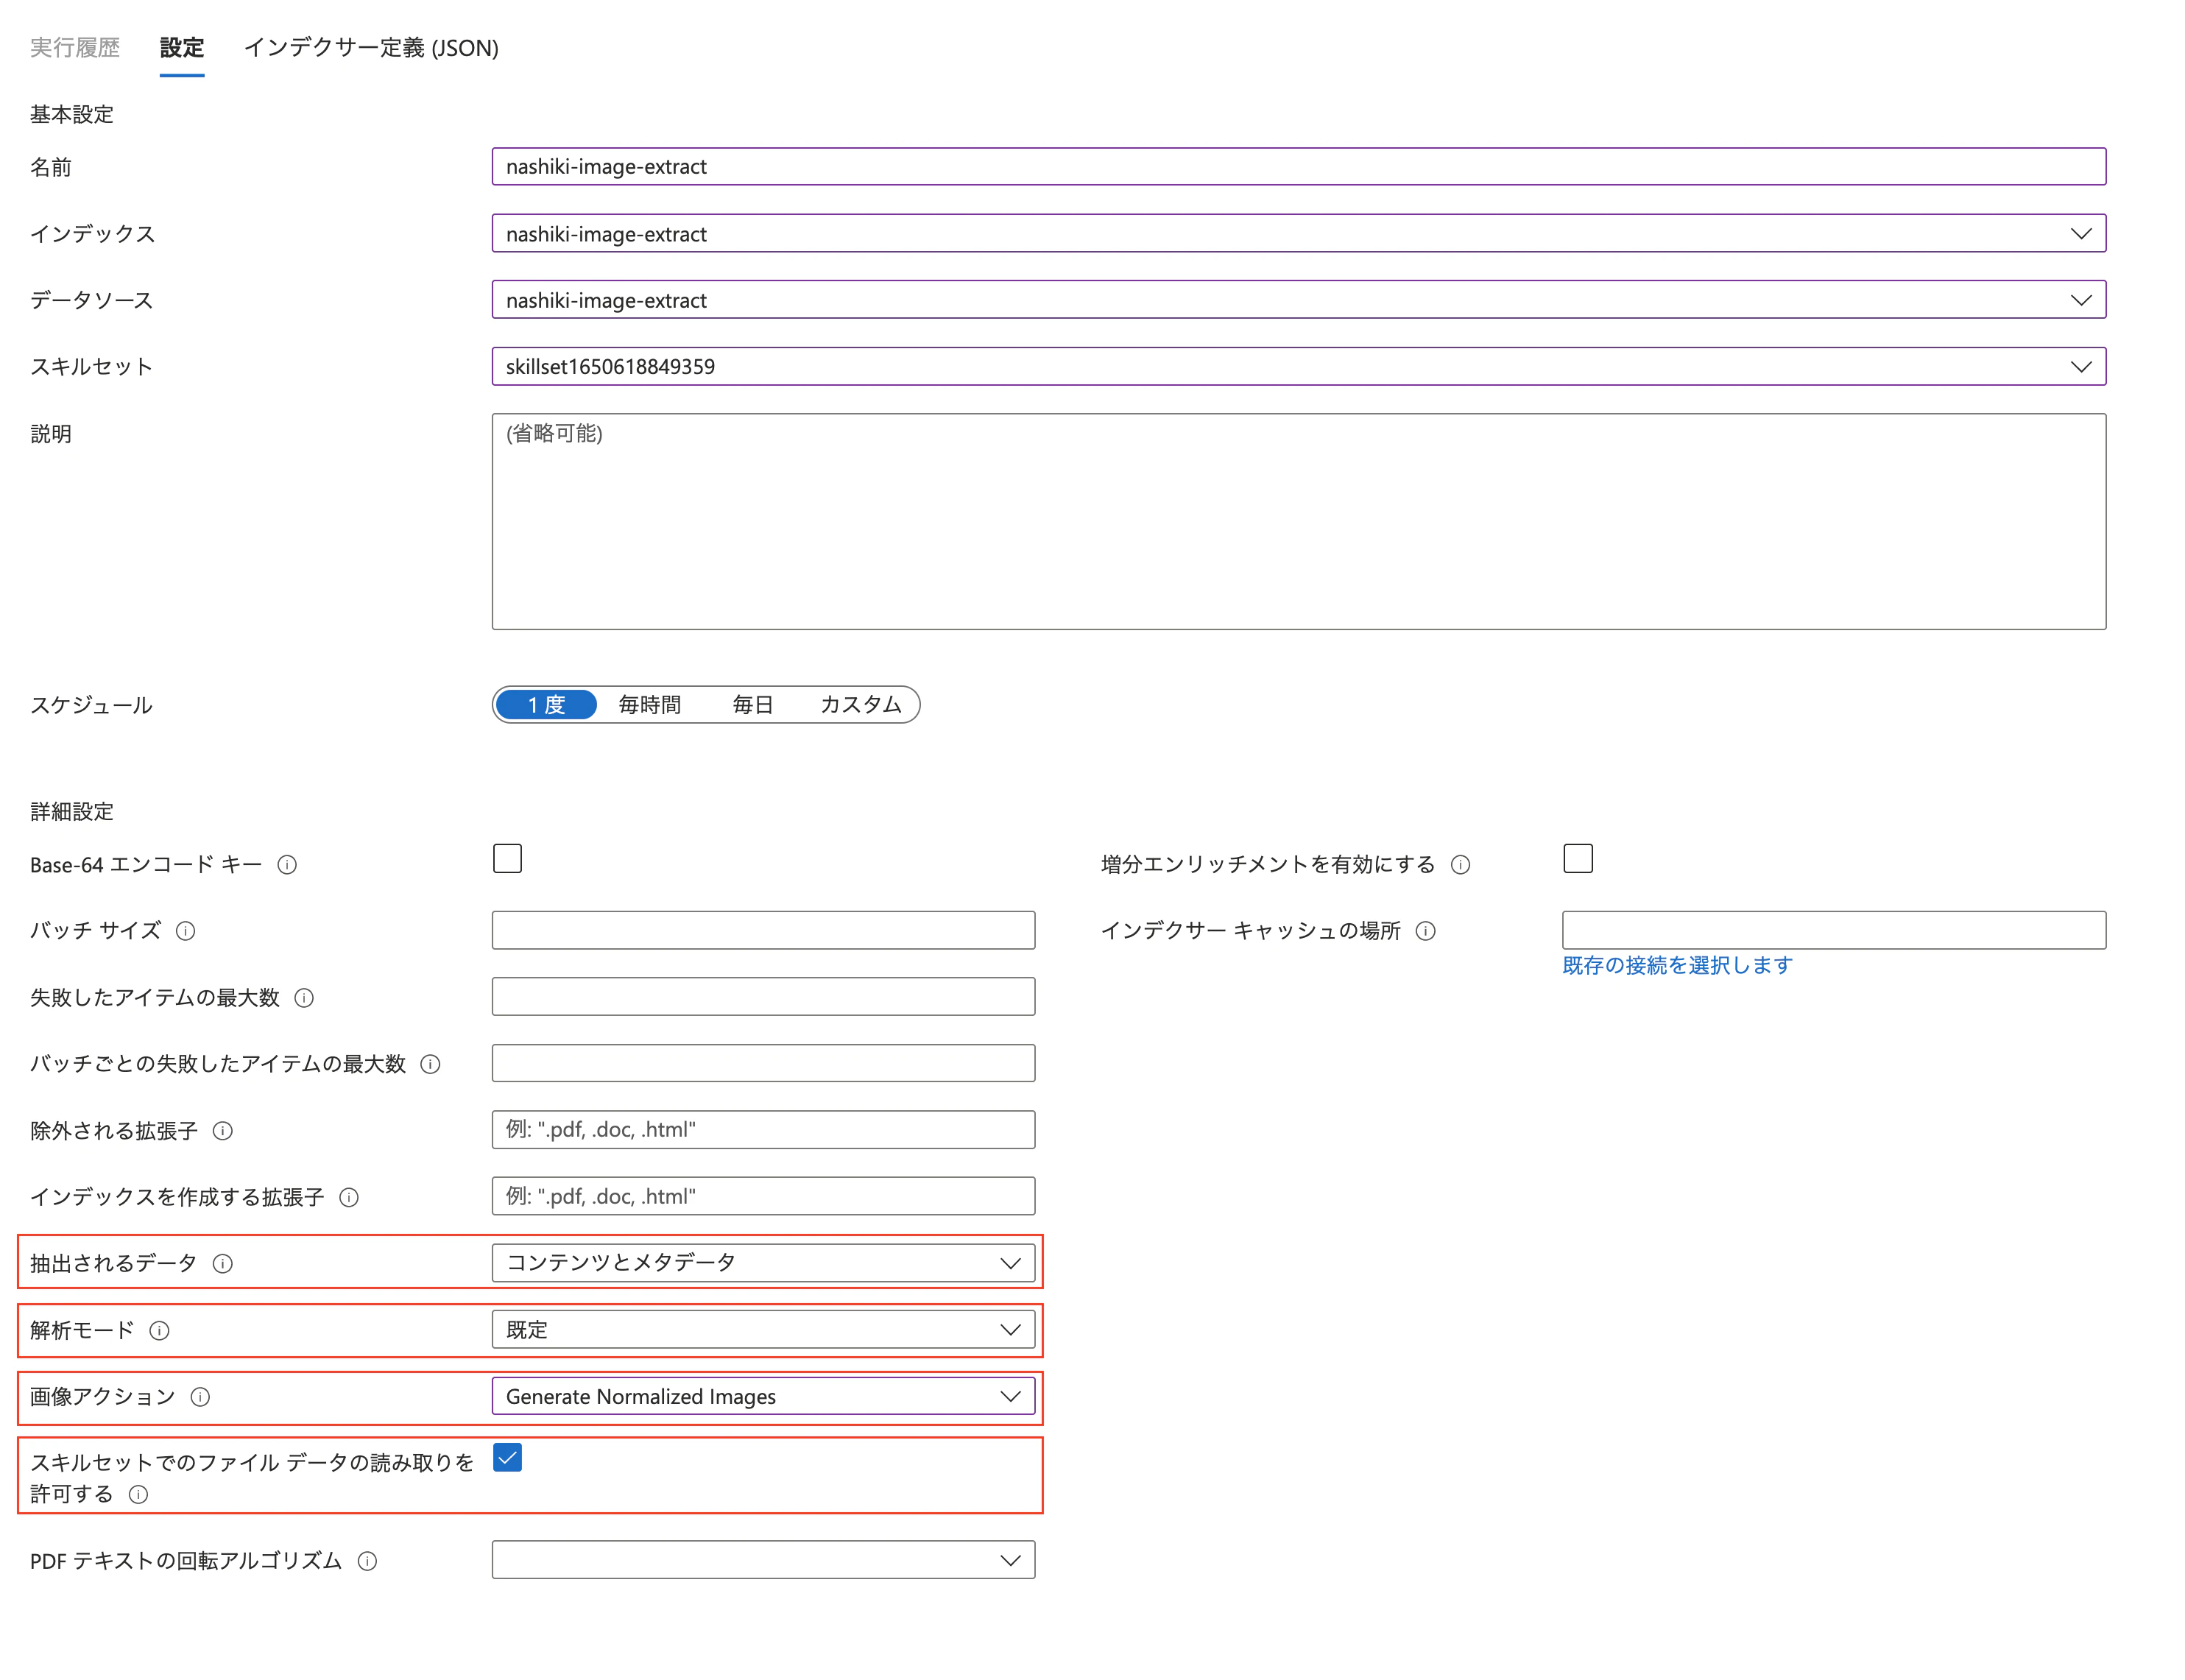2185x1680 pixels.
Task: Click info icon for インデックスを作成する拡張子
Action: point(349,1198)
